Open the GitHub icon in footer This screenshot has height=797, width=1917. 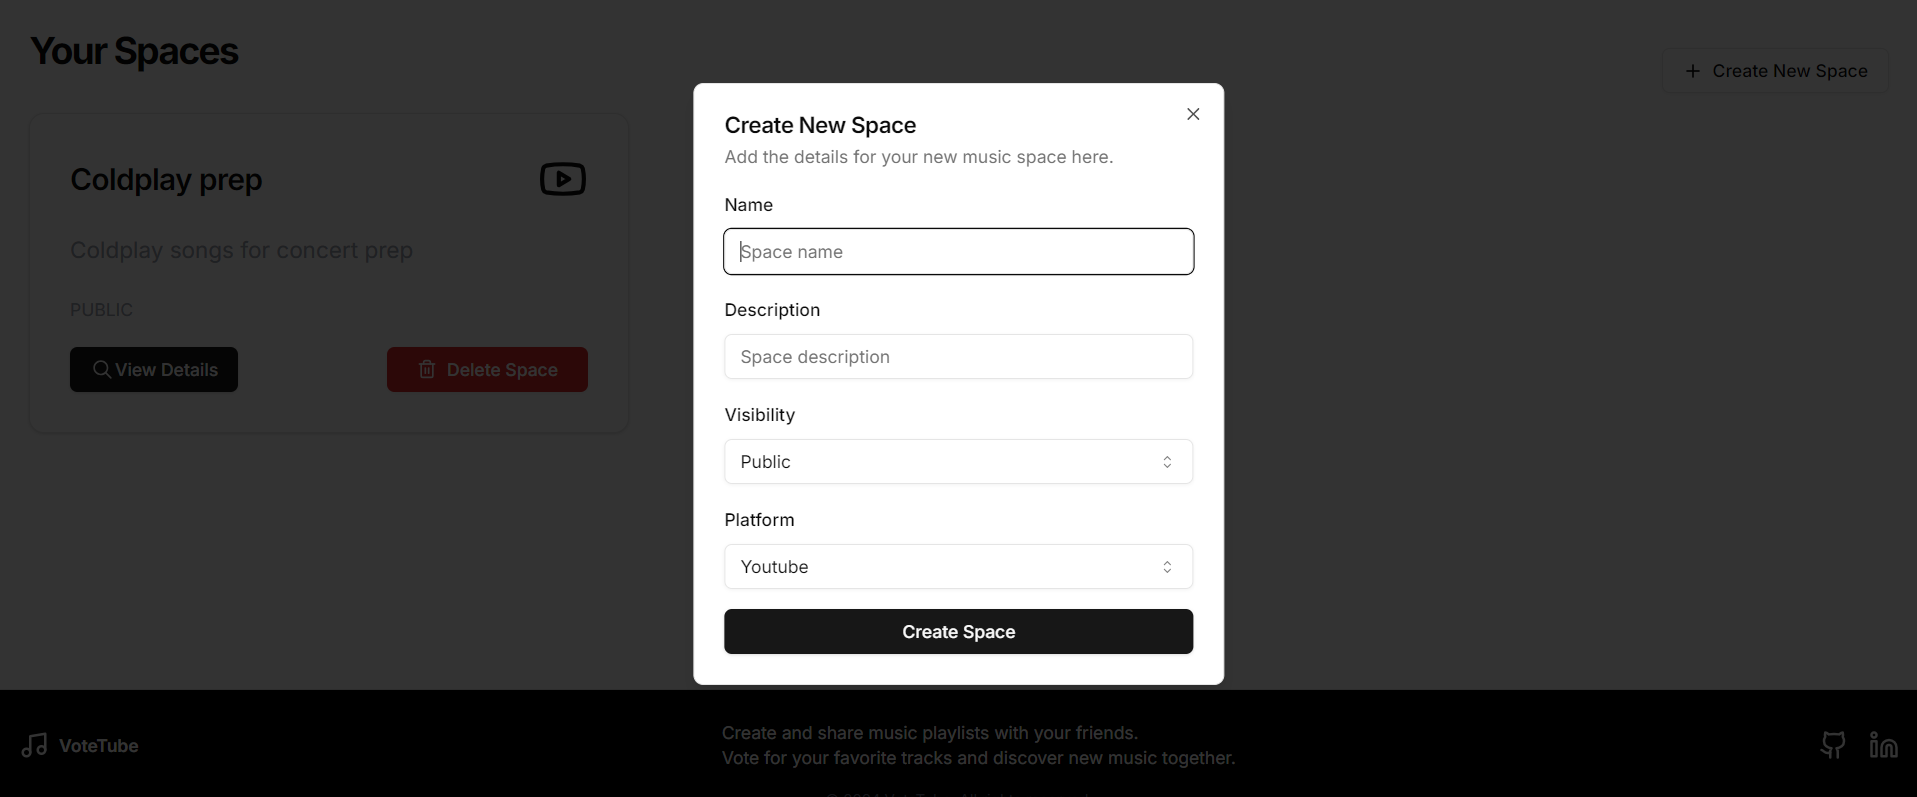click(x=1833, y=745)
